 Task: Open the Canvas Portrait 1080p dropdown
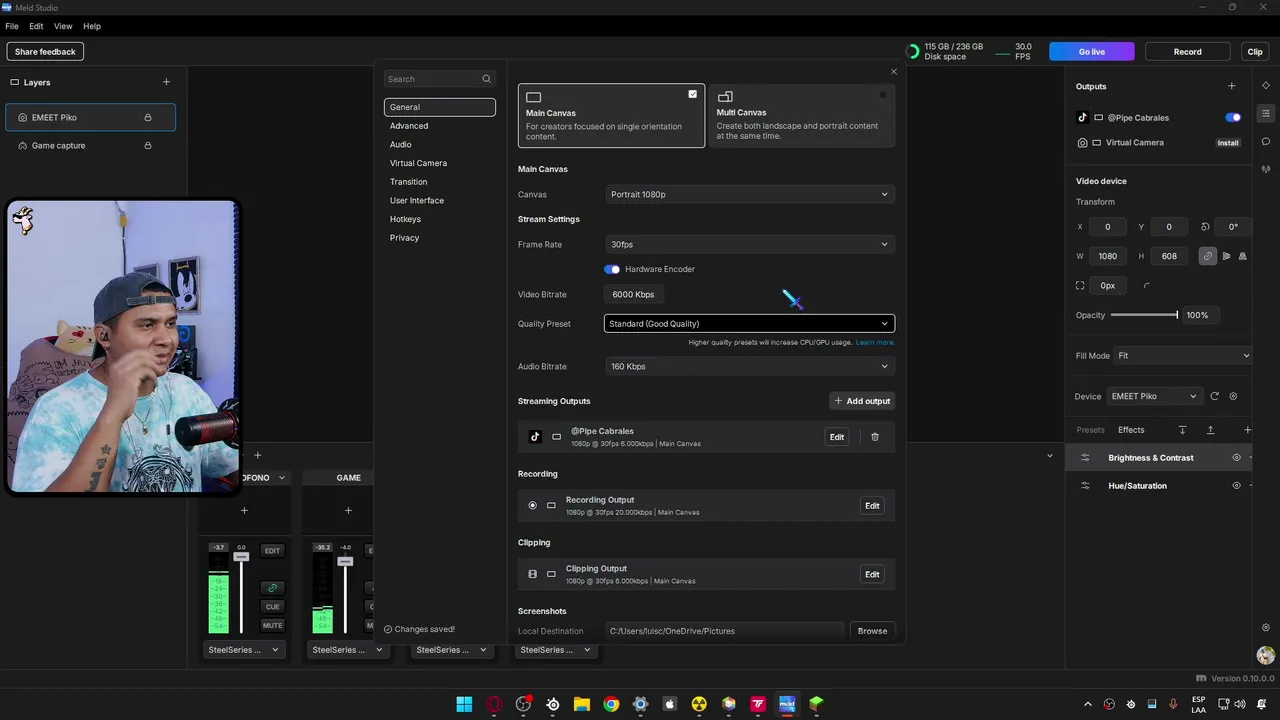point(749,194)
